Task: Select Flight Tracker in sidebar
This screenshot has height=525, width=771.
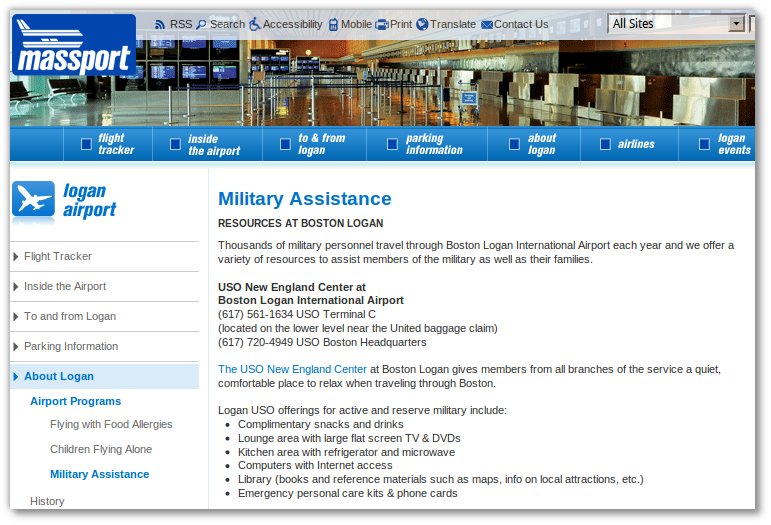Action: [x=58, y=257]
